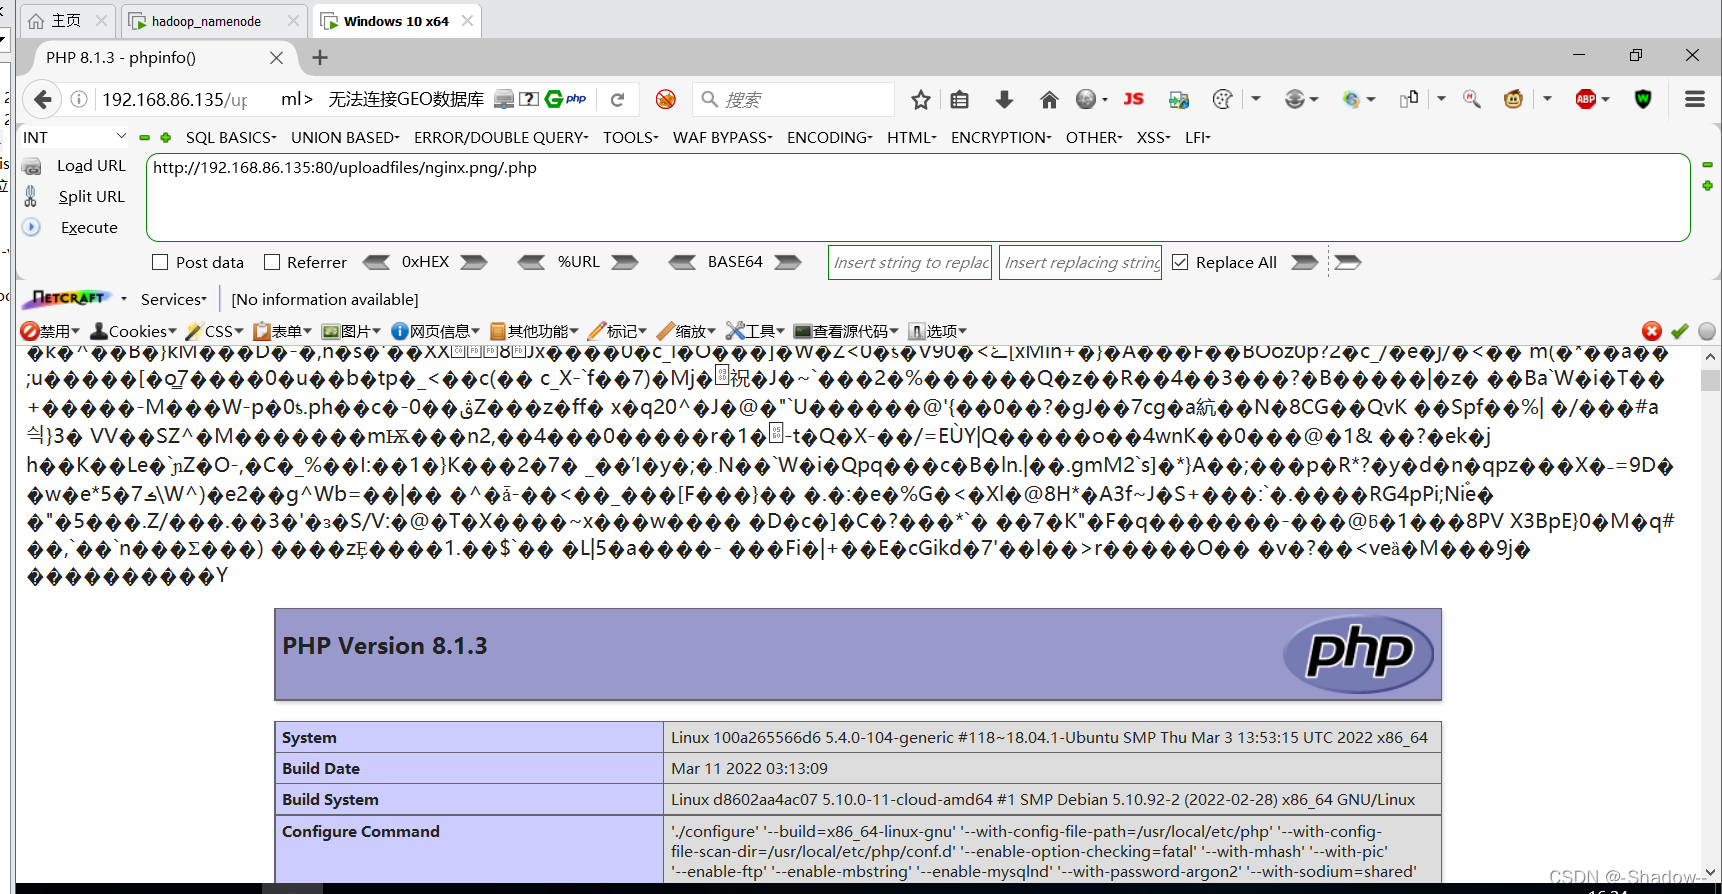Image resolution: width=1722 pixels, height=894 pixels.
Task: Click the green checkmark validation icon
Action: (x=1680, y=331)
